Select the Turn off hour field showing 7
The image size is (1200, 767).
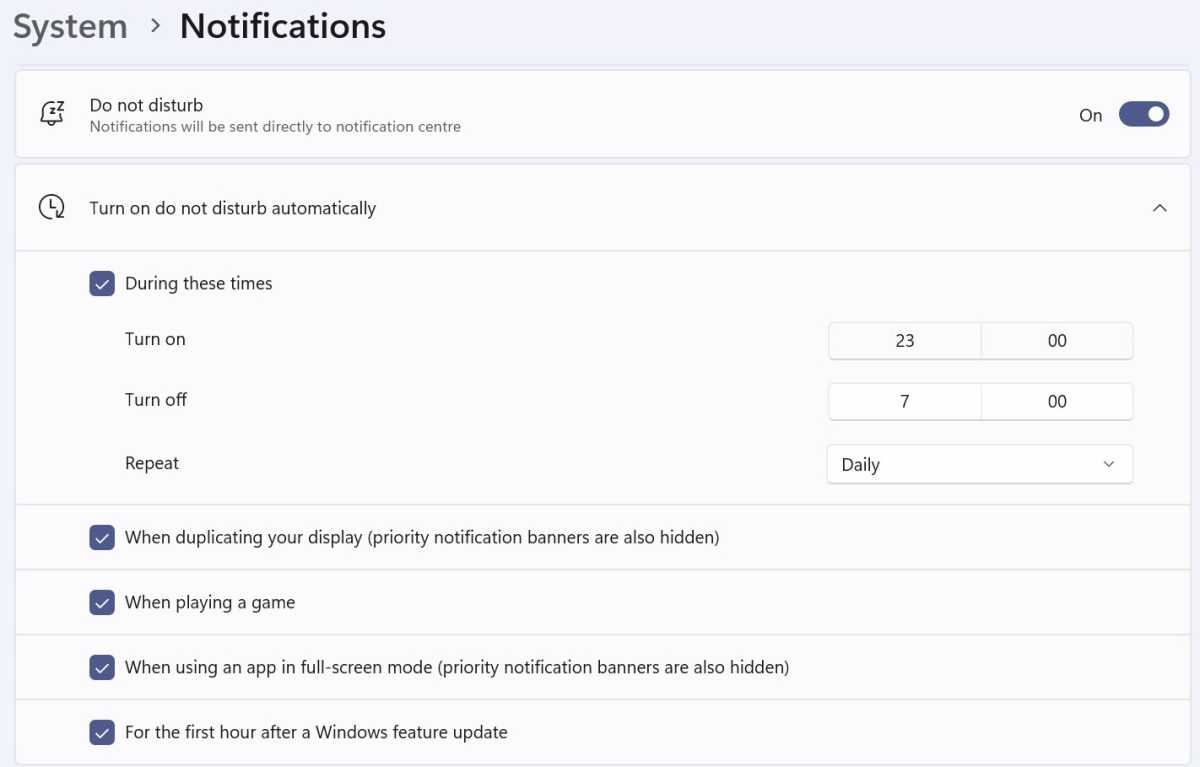(905, 401)
